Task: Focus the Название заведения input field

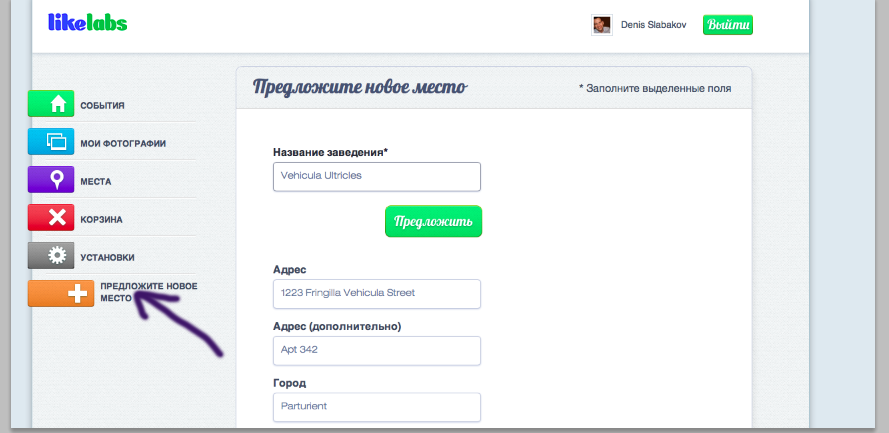Action: [x=376, y=176]
